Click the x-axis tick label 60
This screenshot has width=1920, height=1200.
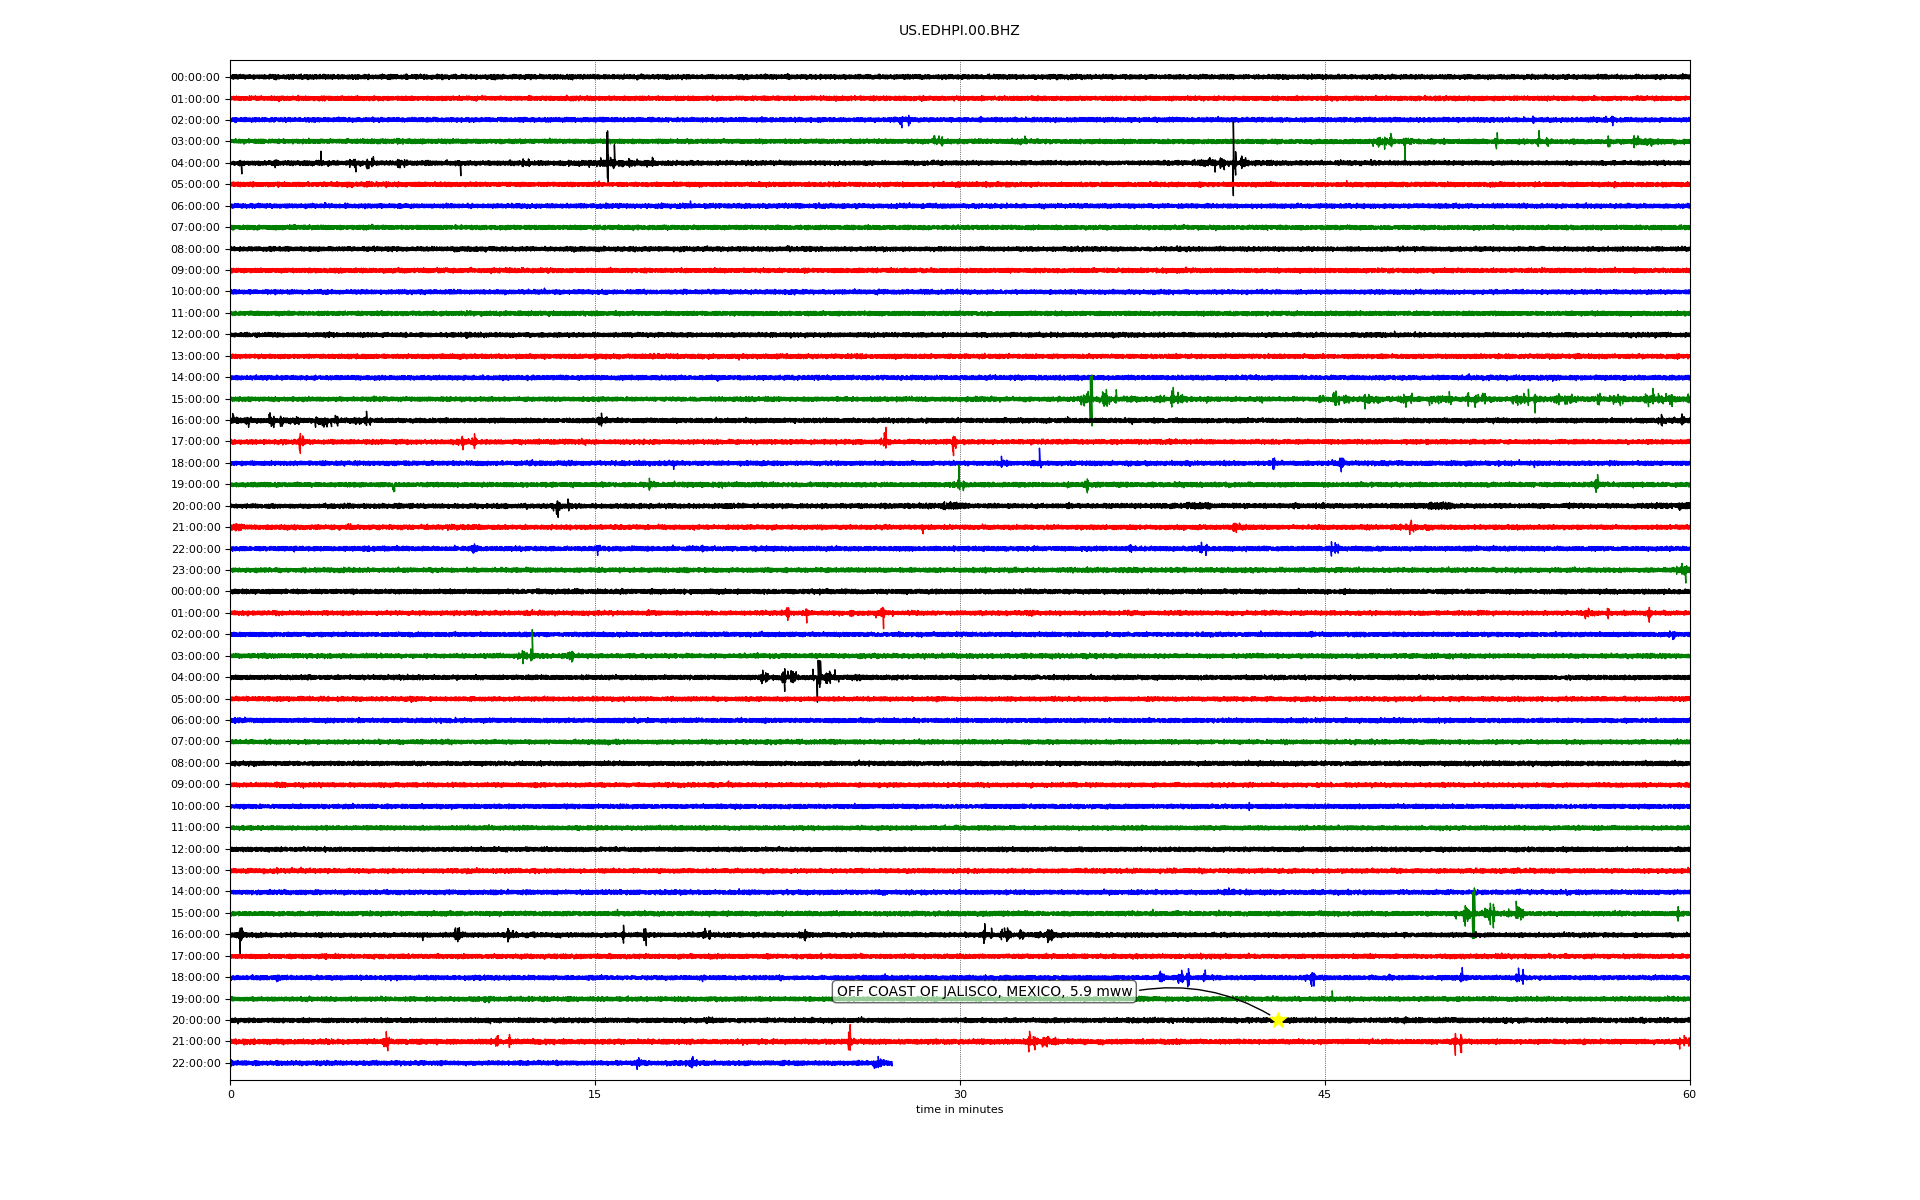[x=1689, y=1094]
